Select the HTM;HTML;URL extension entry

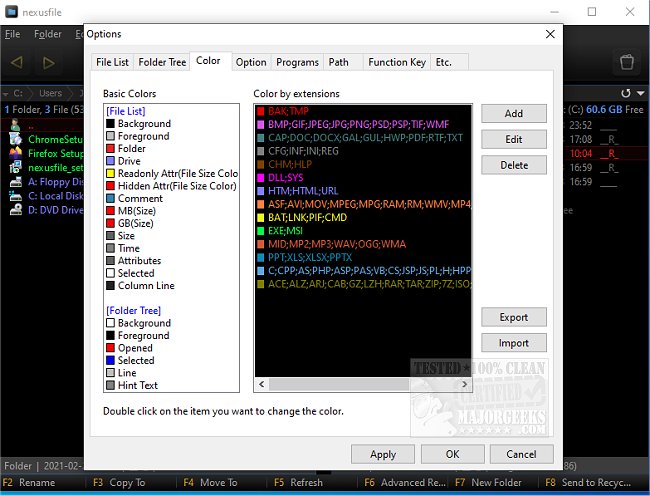coord(363,191)
